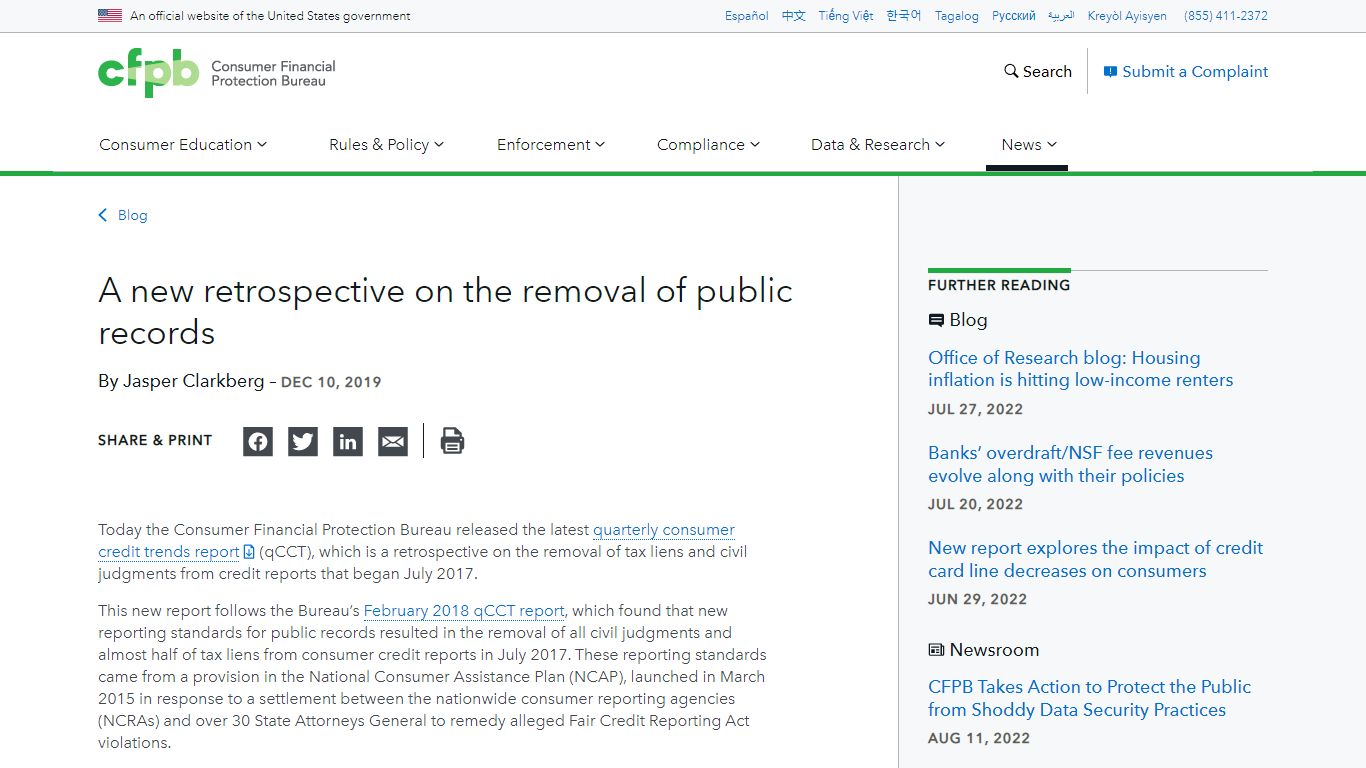Viewport: 1366px width, 768px height.
Task: Click the article title heading
Action: point(446,311)
